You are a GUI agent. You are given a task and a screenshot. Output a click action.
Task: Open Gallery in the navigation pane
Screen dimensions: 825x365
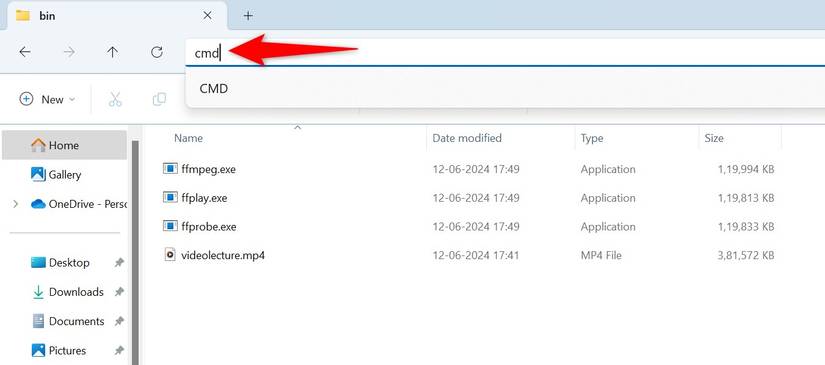(64, 175)
